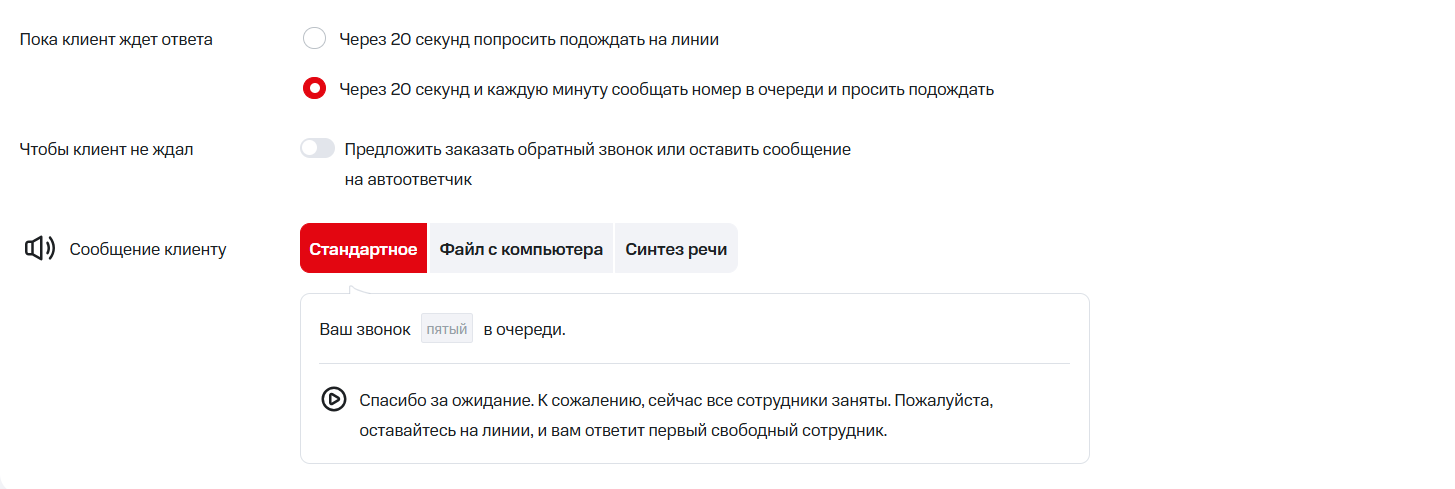
Task: Play the standard waiting message audio
Action: click(333, 400)
